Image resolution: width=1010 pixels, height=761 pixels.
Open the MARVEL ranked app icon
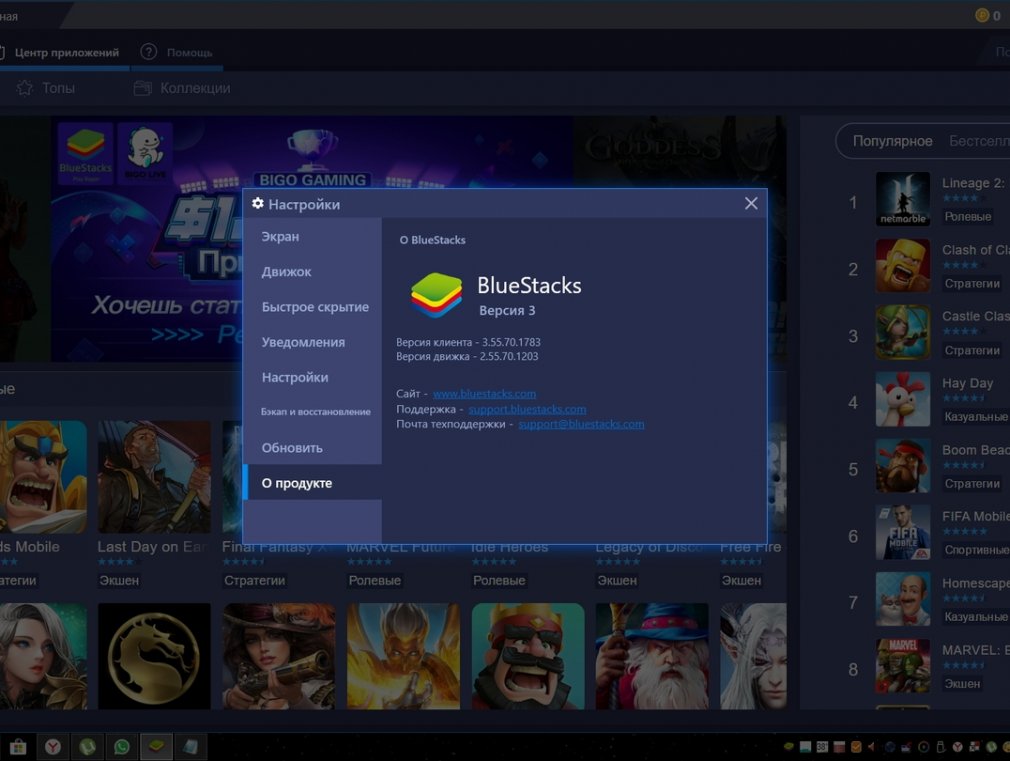pos(902,666)
